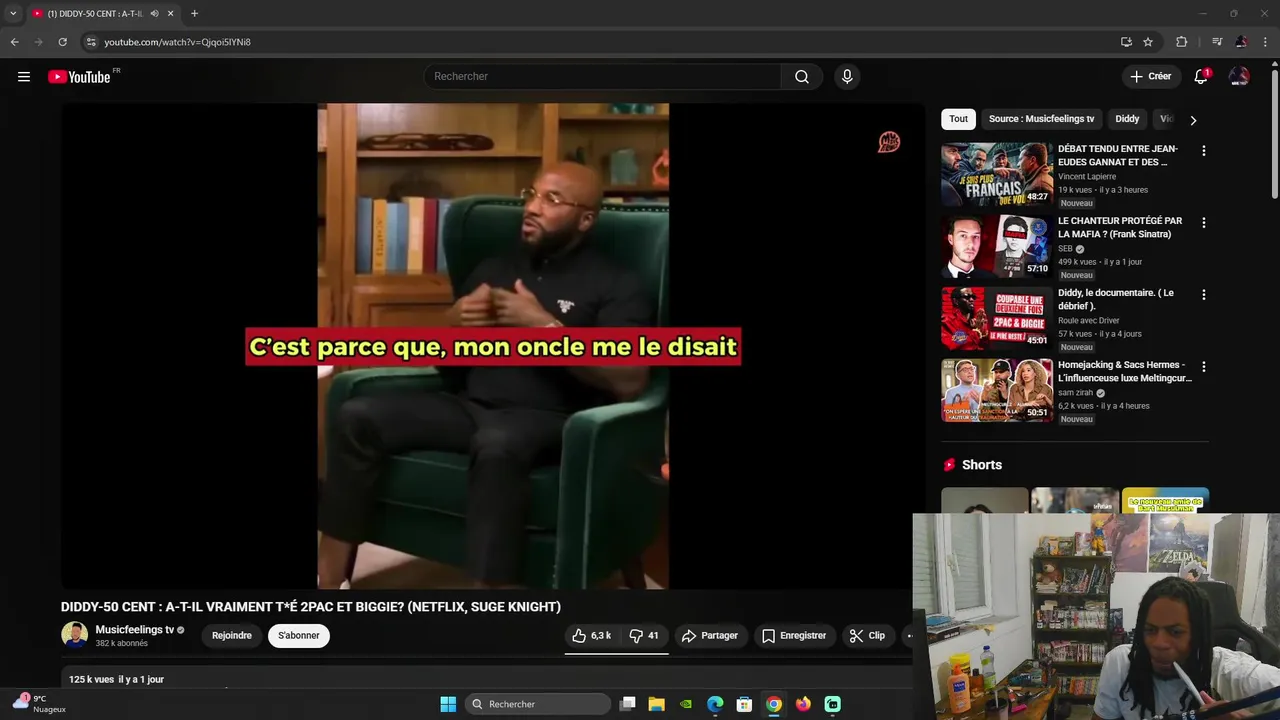Viewport: 1280px width, 720px height.
Task: Open the YouTube hamburger guide menu
Action: [x=24, y=77]
